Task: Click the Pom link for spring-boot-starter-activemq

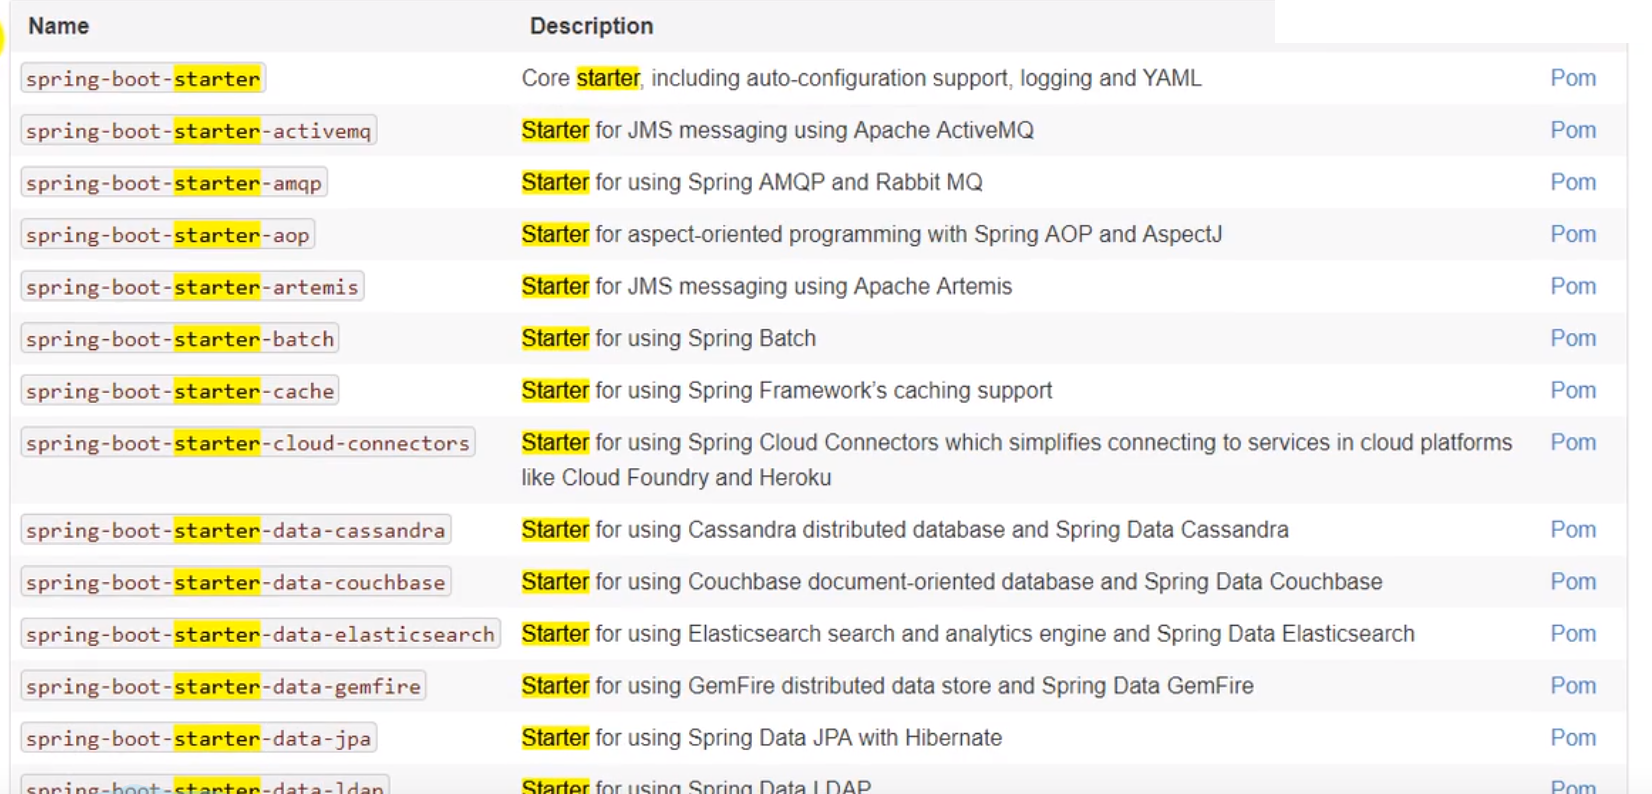Action: tap(1572, 130)
